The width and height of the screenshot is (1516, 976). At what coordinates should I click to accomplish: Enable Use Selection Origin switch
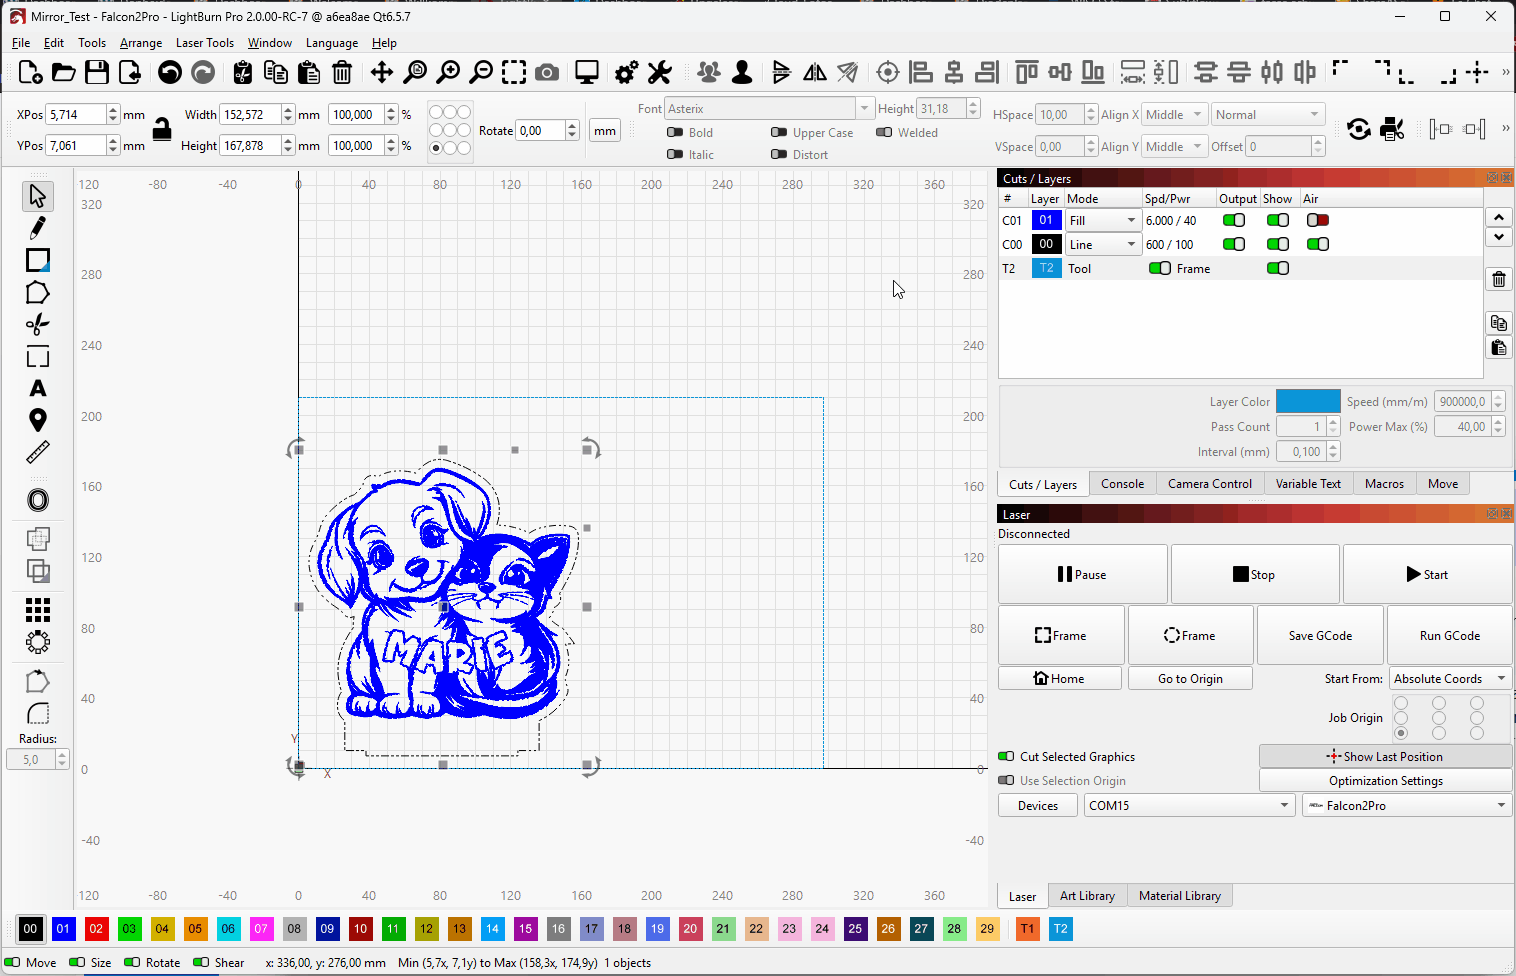[1006, 780]
